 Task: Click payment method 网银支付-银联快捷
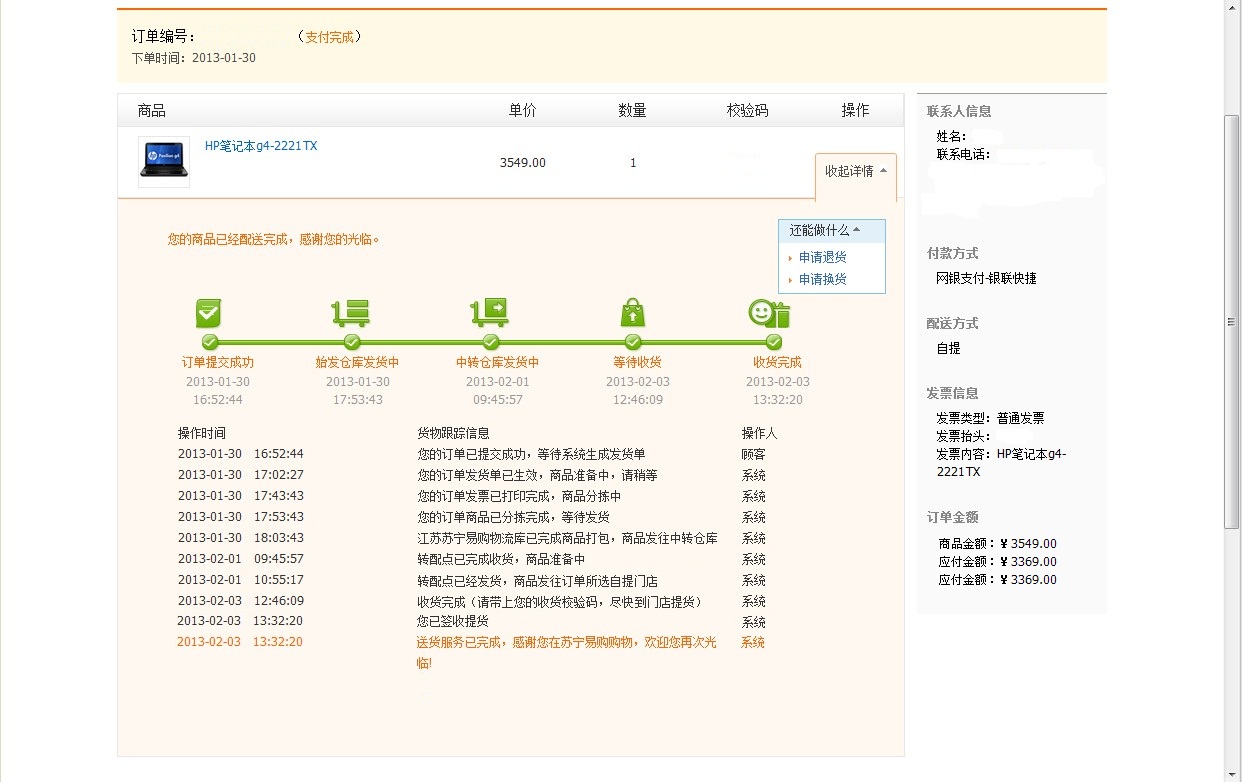(986, 278)
